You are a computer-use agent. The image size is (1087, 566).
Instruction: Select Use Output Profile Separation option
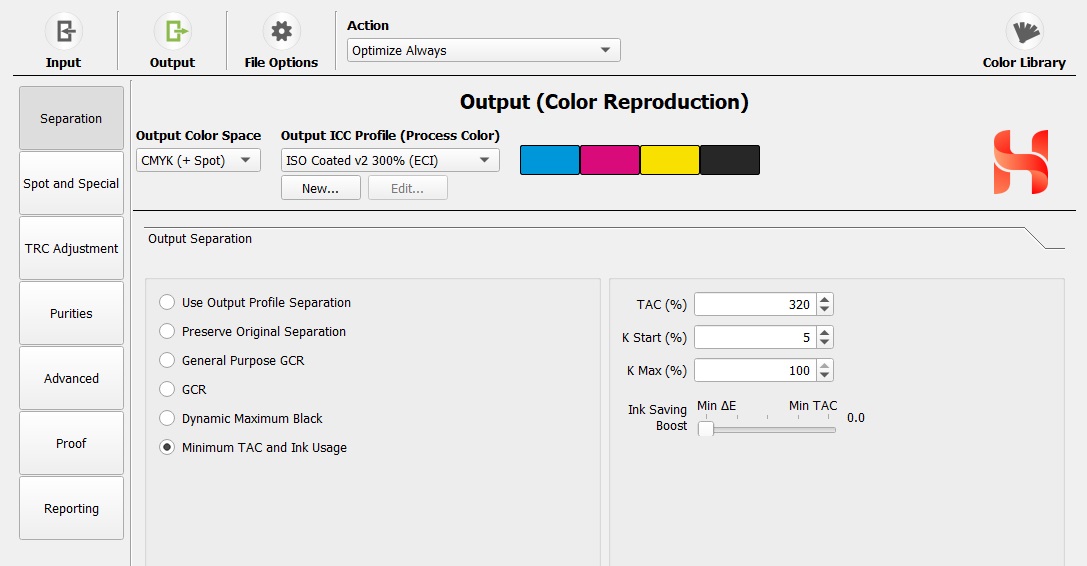click(x=167, y=302)
